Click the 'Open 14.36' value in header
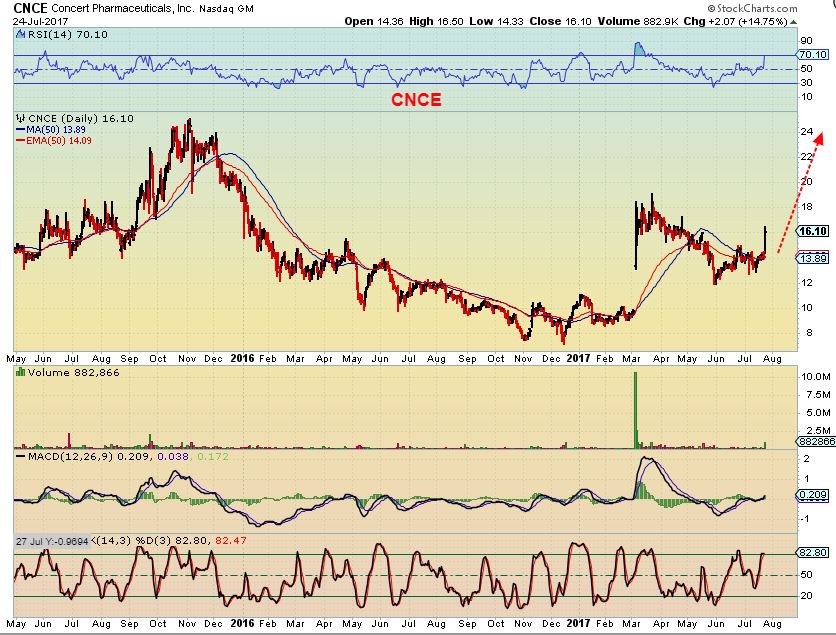 374,21
